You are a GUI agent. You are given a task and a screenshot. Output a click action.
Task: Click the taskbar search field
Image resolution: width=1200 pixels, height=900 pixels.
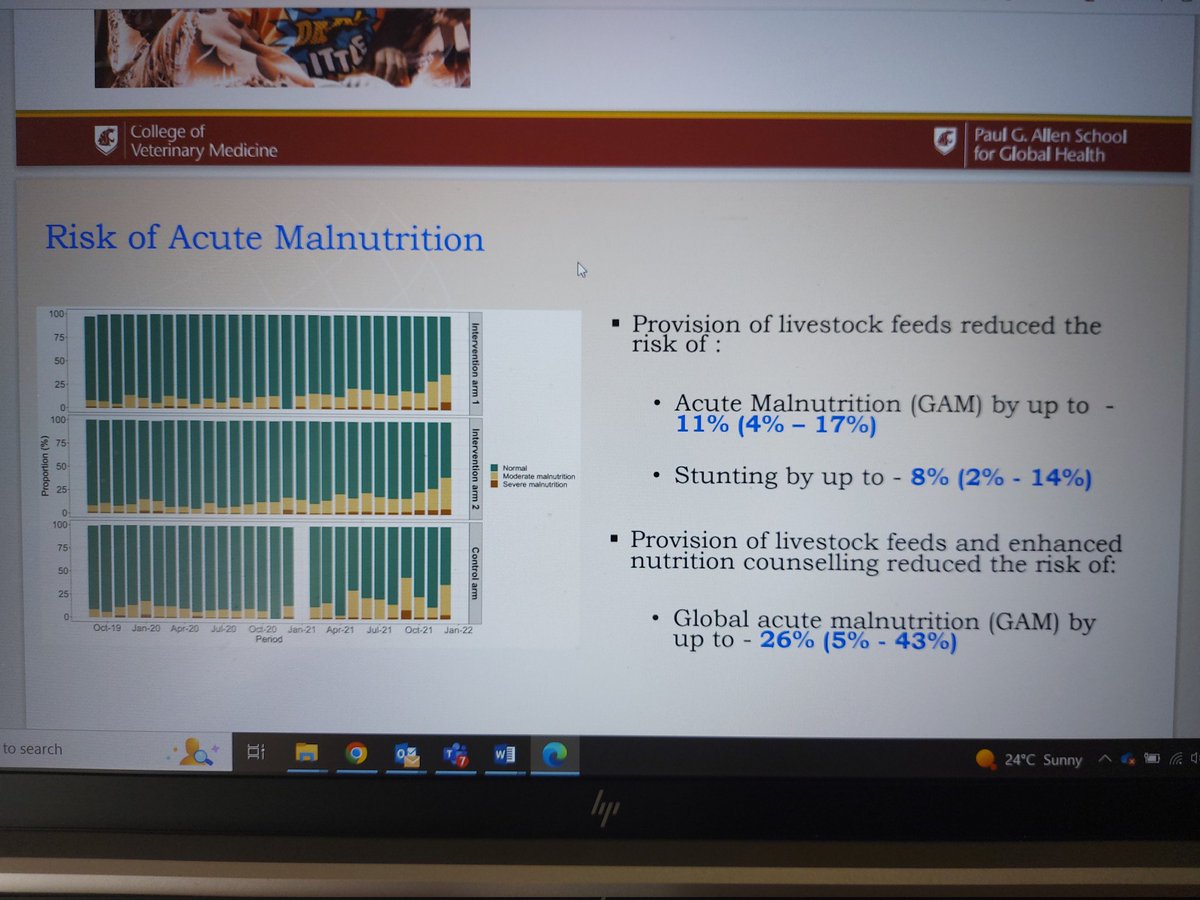(x=115, y=750)
